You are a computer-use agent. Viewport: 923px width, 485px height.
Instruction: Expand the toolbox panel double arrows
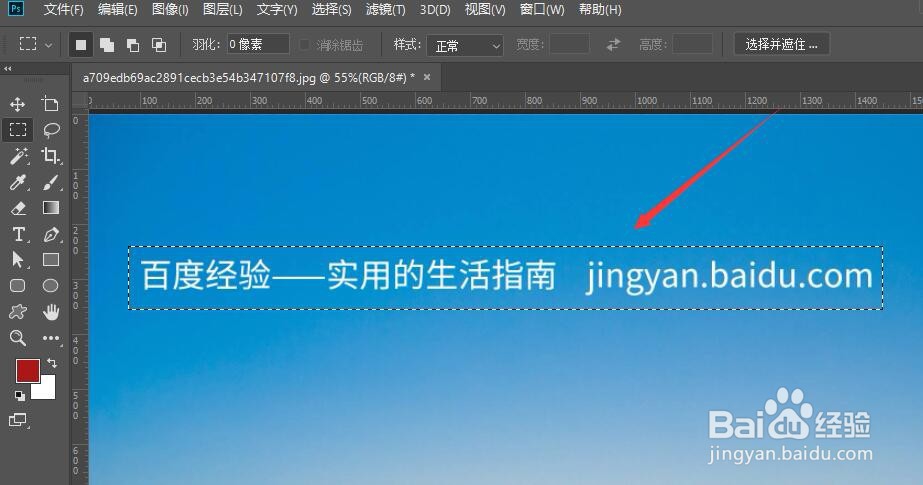coord(8,69)
